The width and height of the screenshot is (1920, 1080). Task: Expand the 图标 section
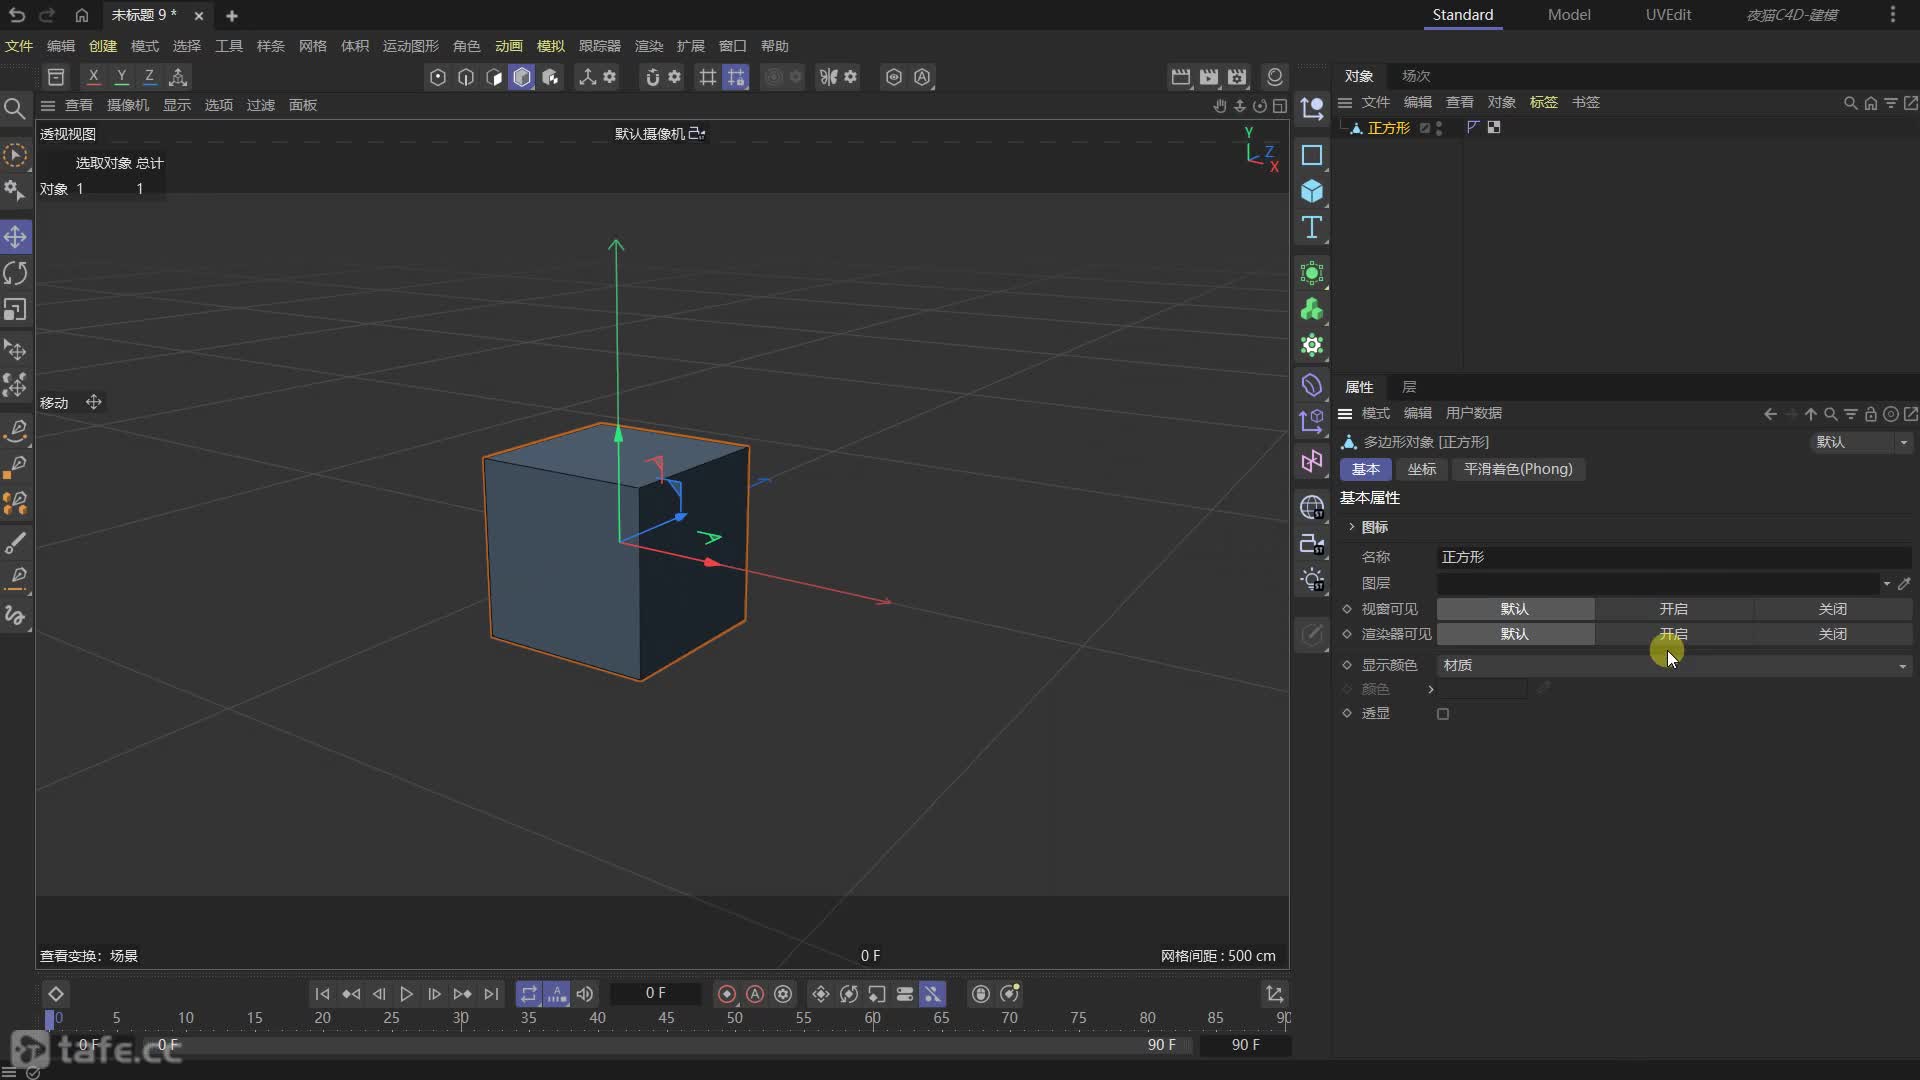pos(1352,527)
